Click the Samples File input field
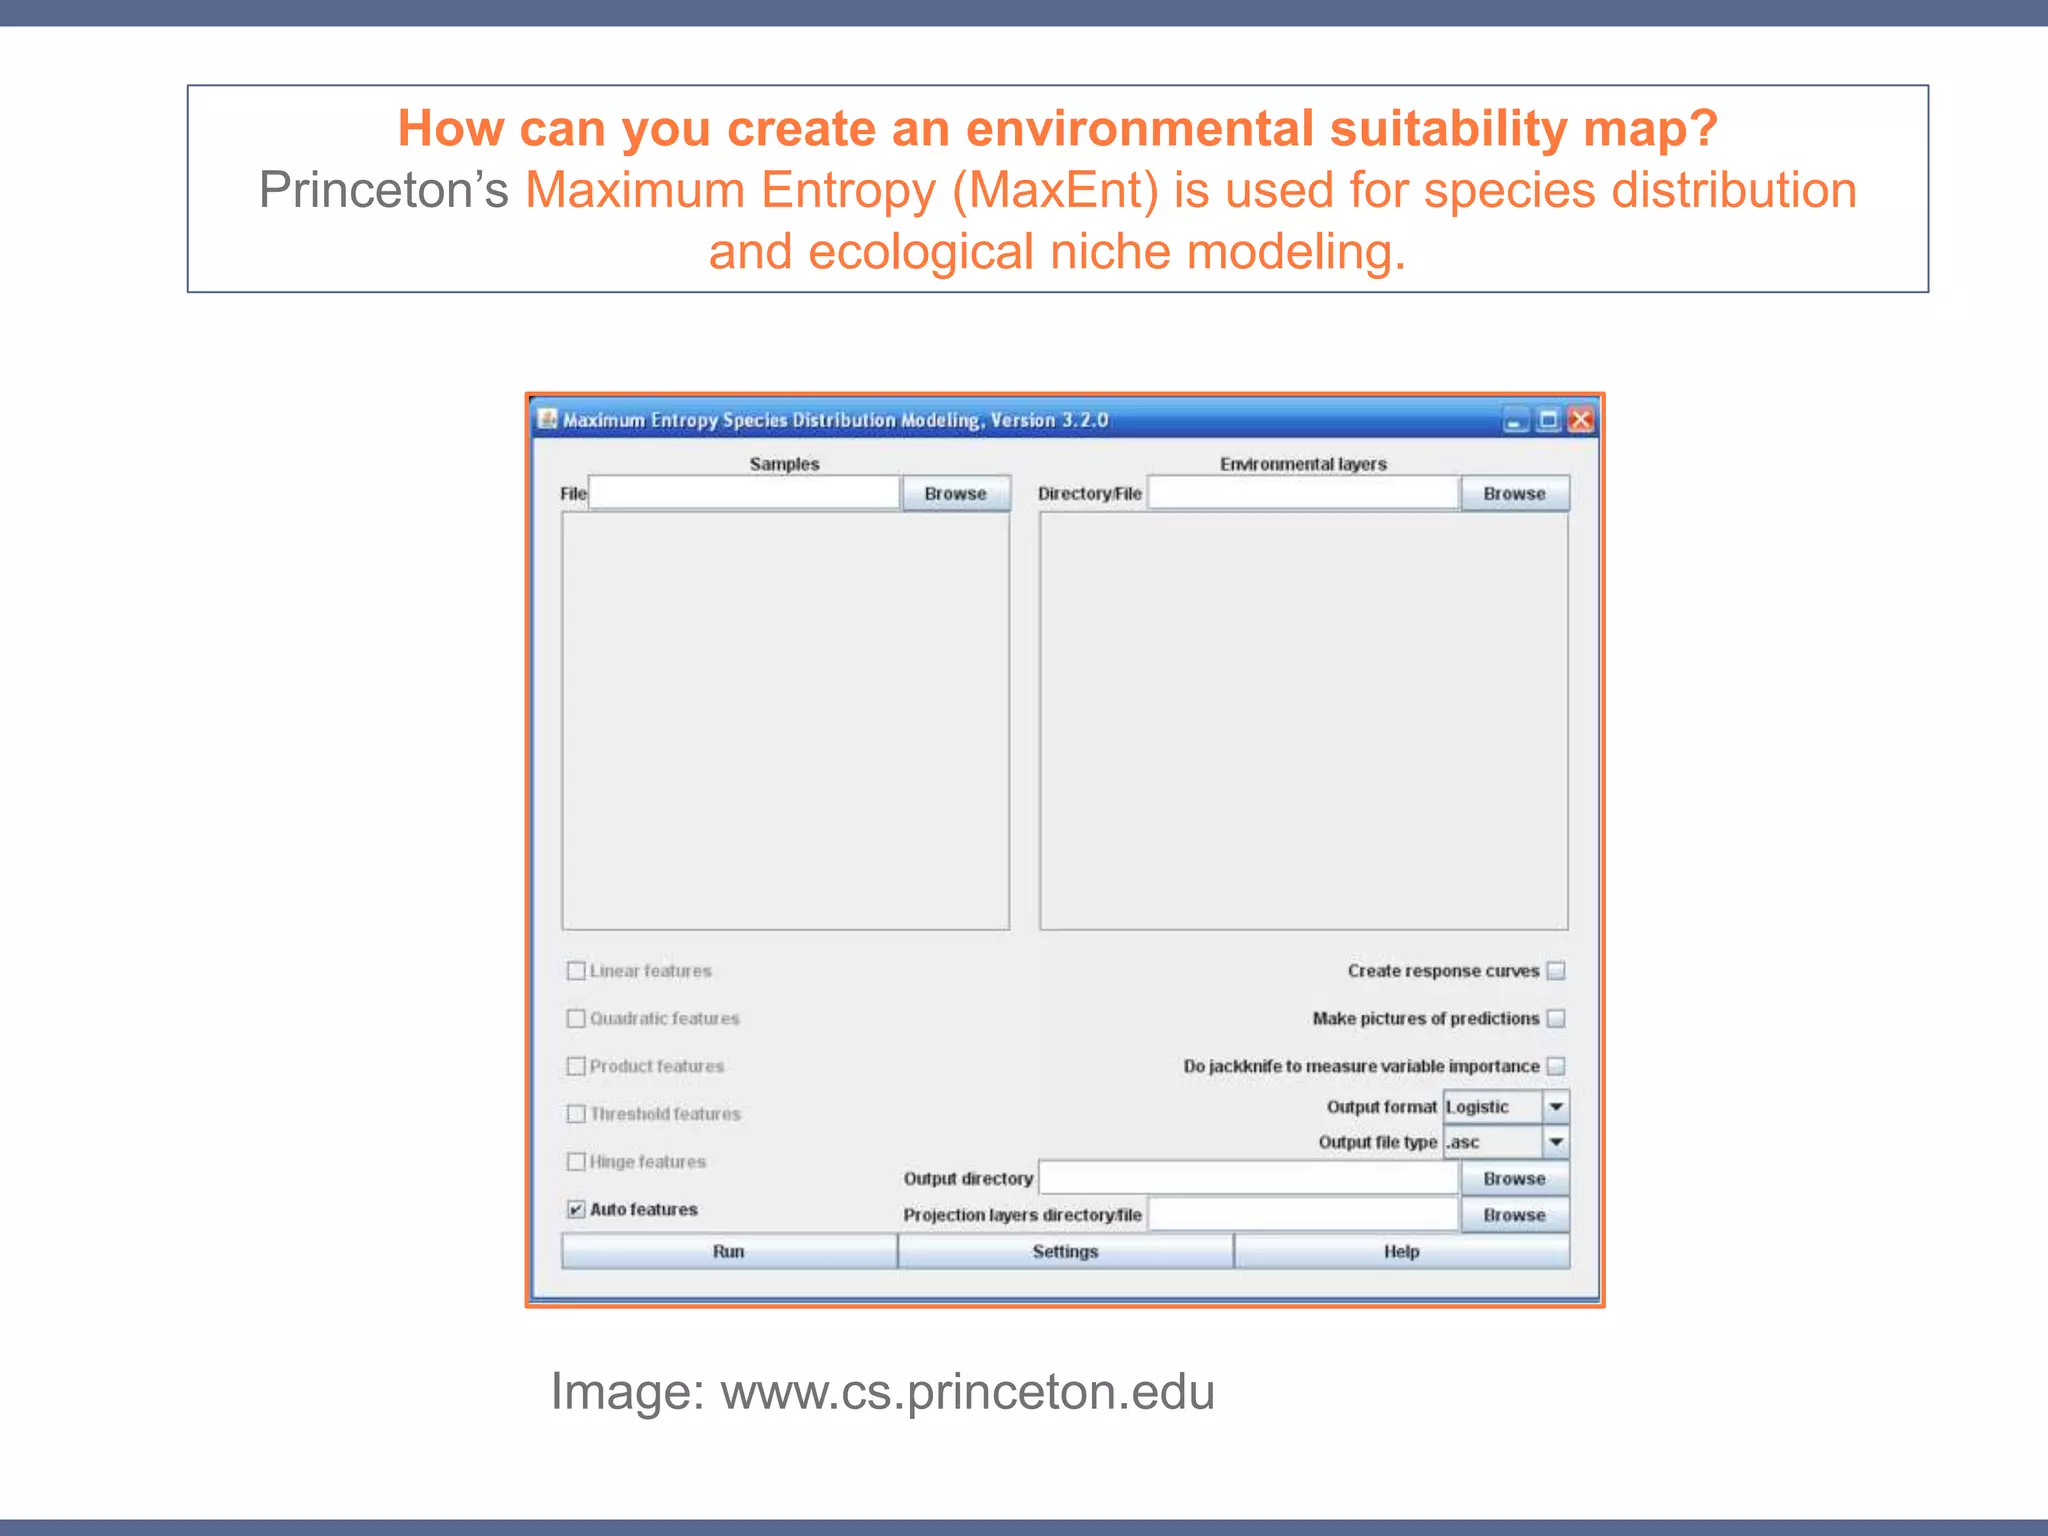 (x=744, y=494)
